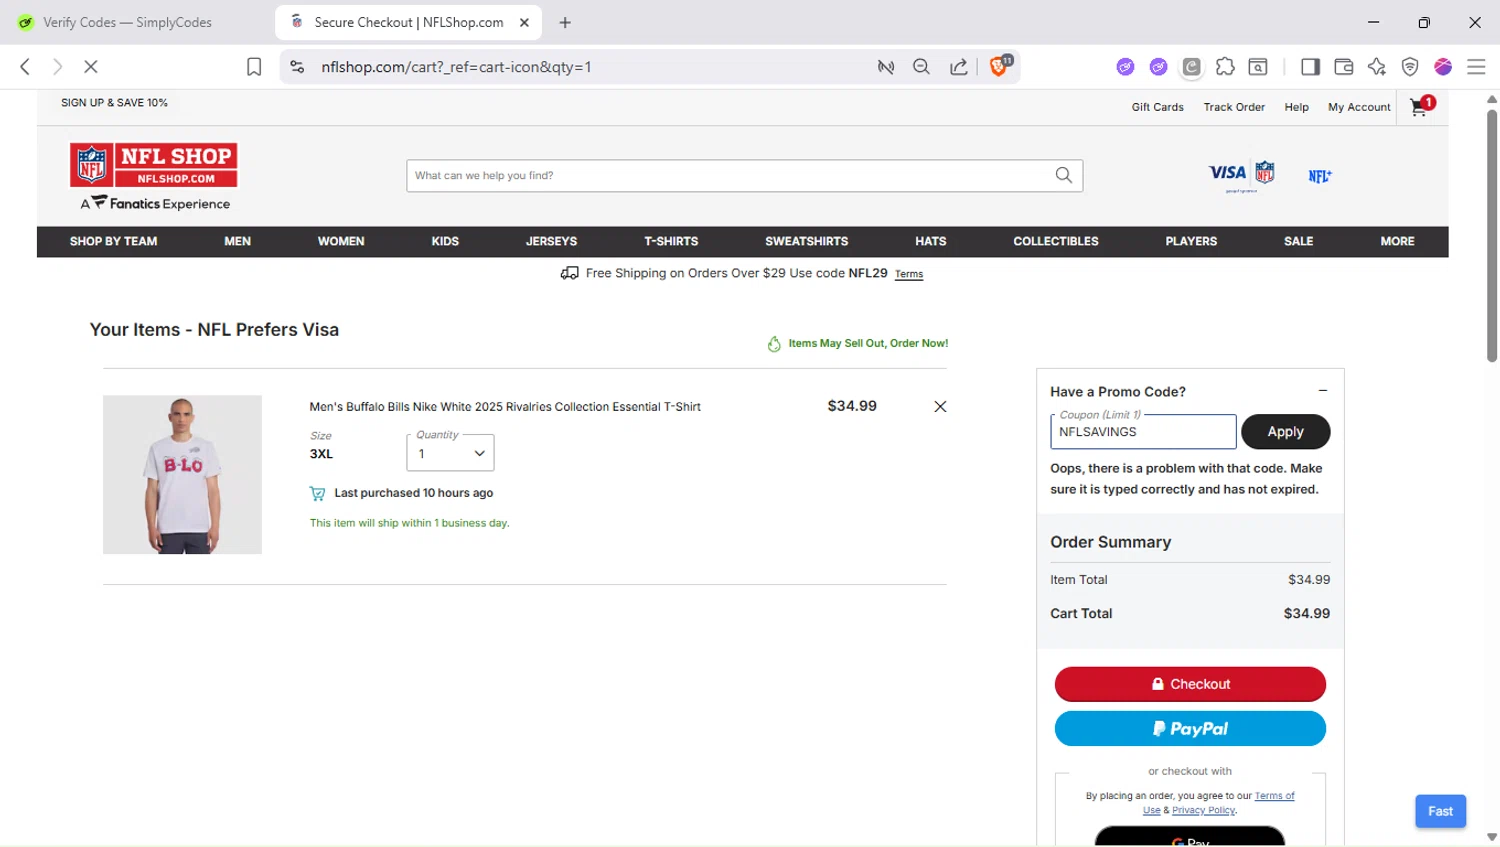This screenshot has width=1500, height=847.
Task: Open the NFL+ logo link
Action: pyautogui.click(x=1320, y=176)
